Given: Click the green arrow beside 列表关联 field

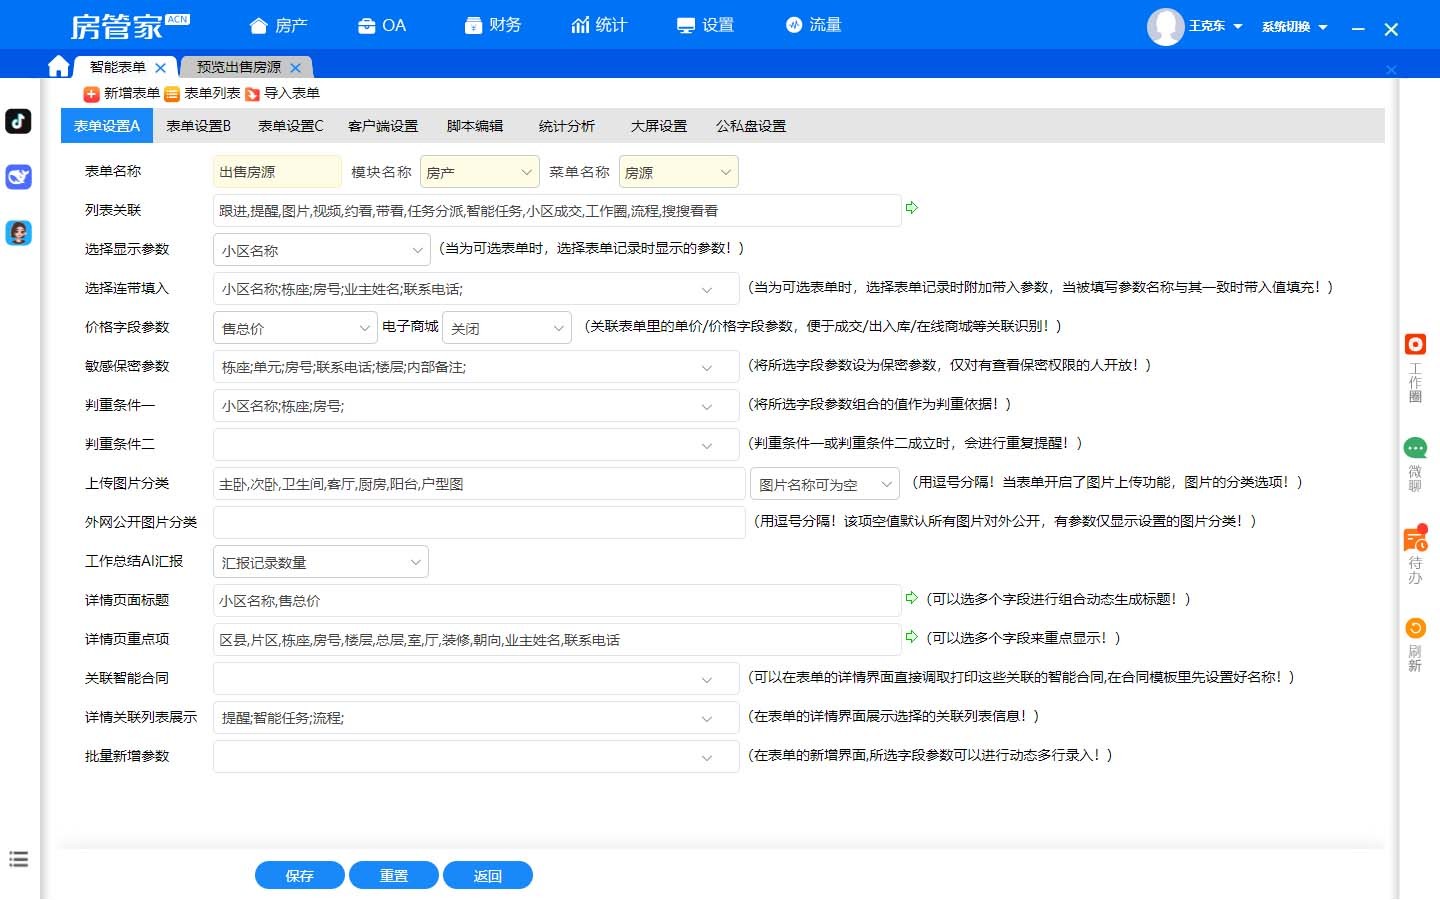Looking at the screenshot, I should (x=911, y=208).
